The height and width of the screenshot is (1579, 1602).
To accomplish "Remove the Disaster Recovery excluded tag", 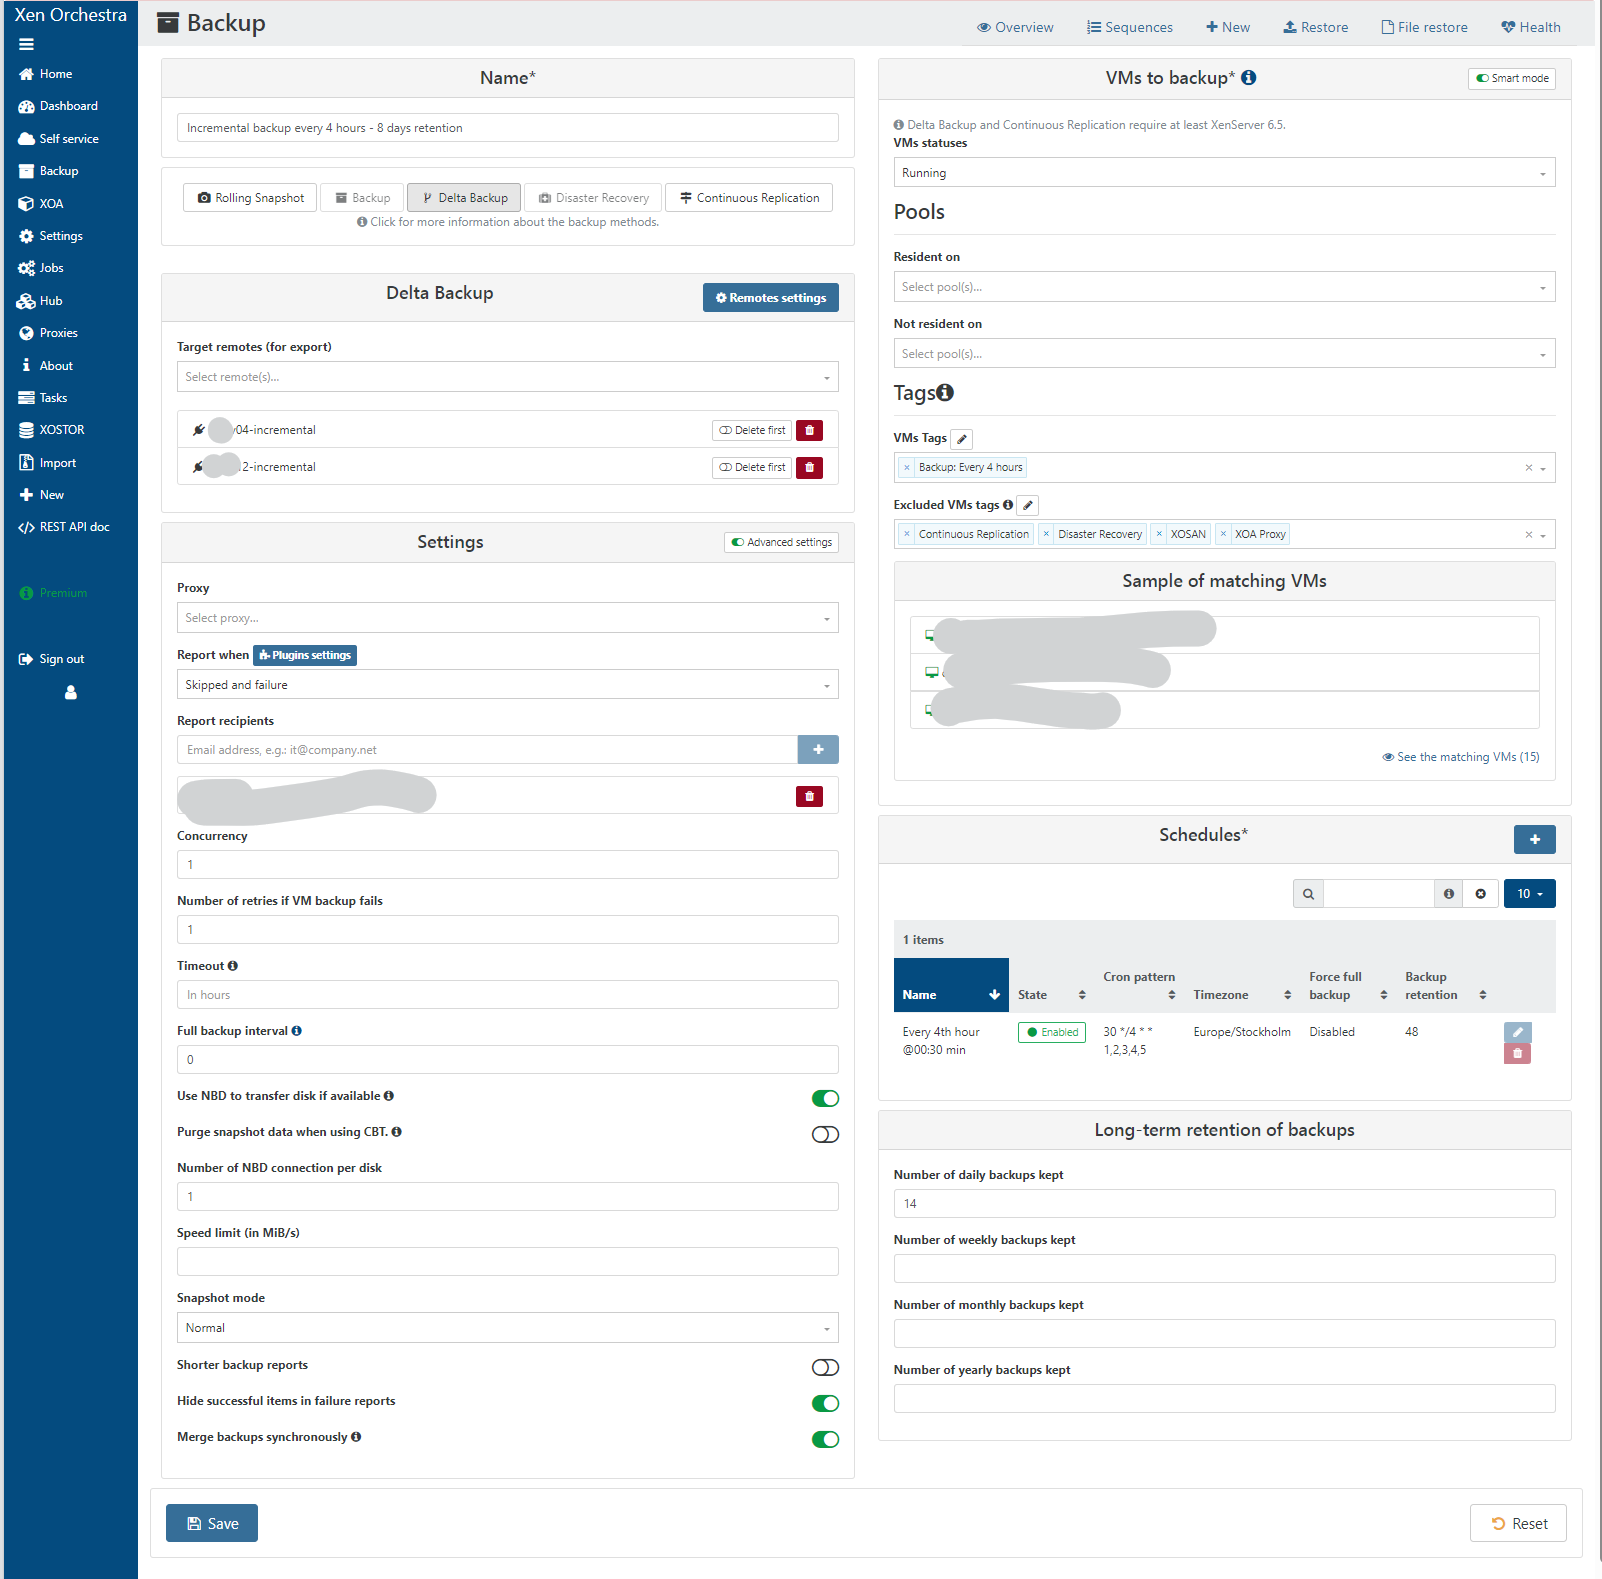I will point(1046,534).
